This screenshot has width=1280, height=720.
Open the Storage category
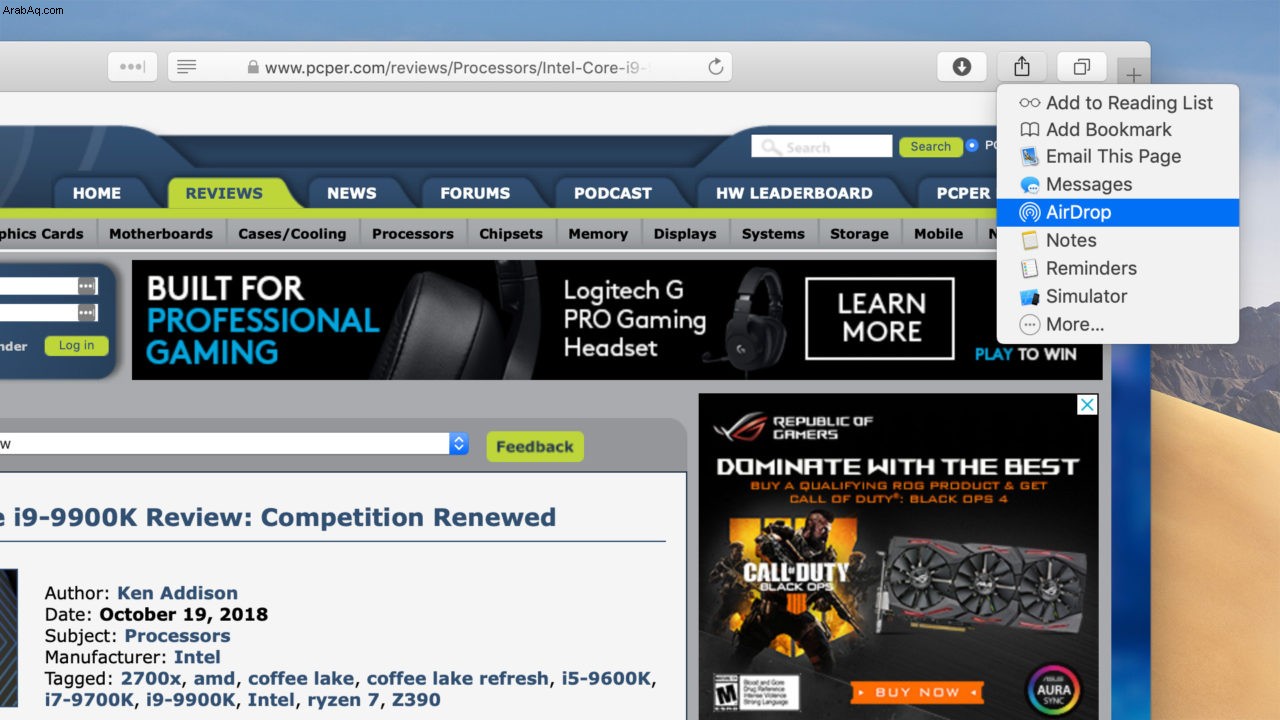point(859,233)
